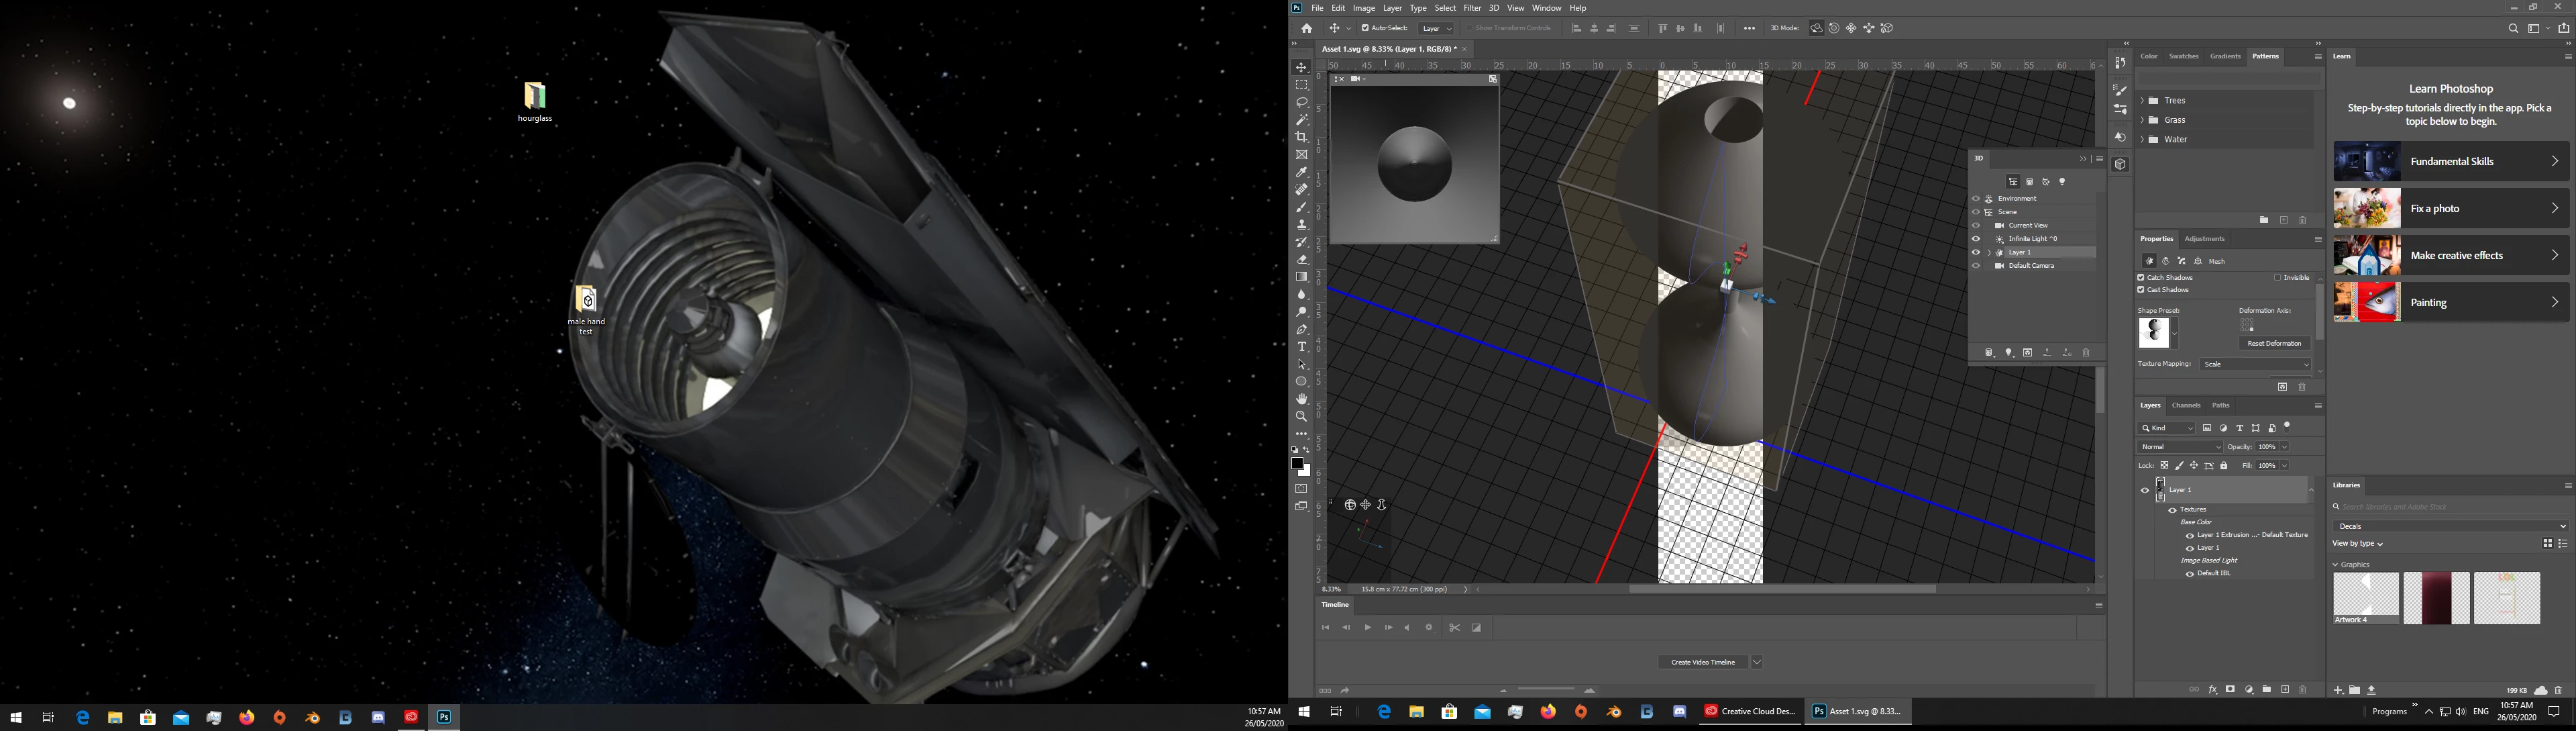Enable the Invisible checkbox

(x=2277, y=277)
